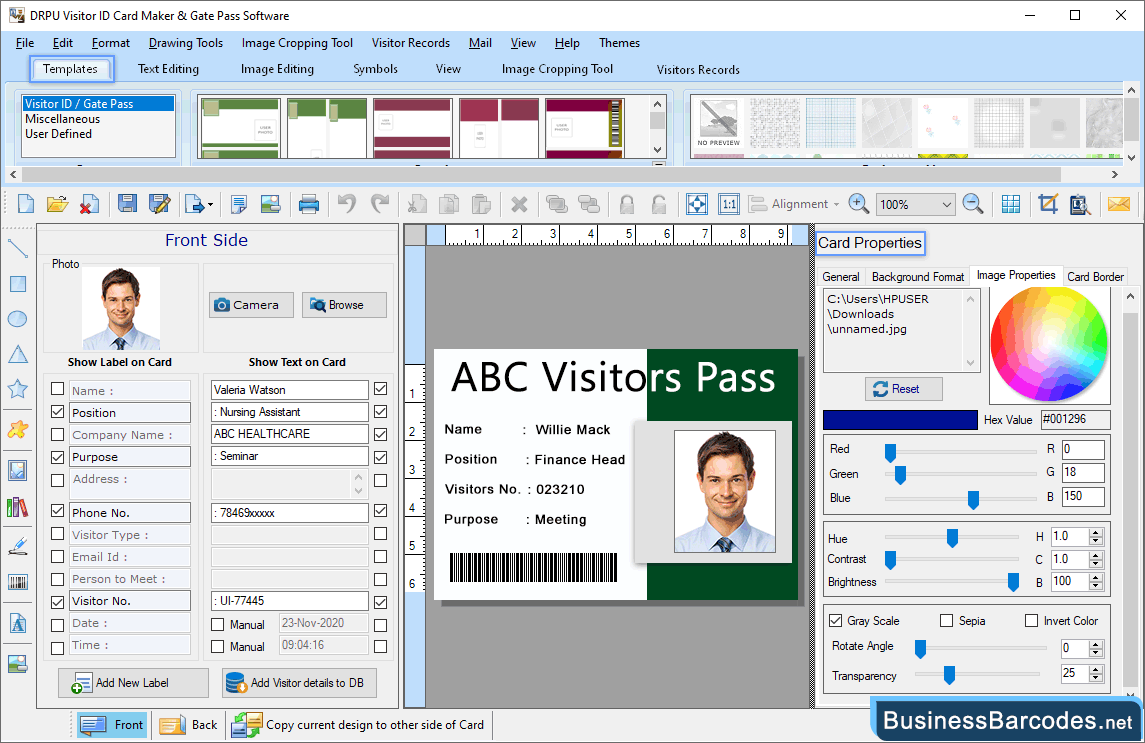This screenshot has width=1145, height=743.
Task: Enable the Address label checkbox
Action: tap(58, 480)
